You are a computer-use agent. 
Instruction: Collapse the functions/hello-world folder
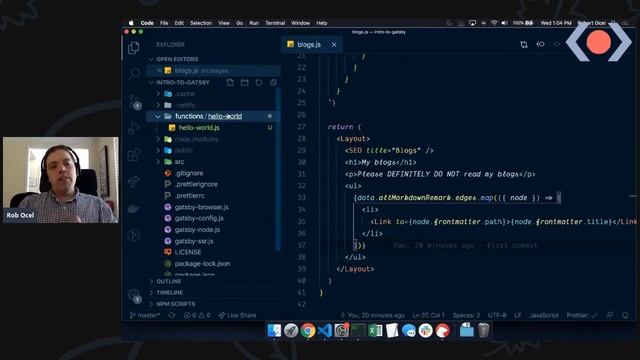coord(158,116)
